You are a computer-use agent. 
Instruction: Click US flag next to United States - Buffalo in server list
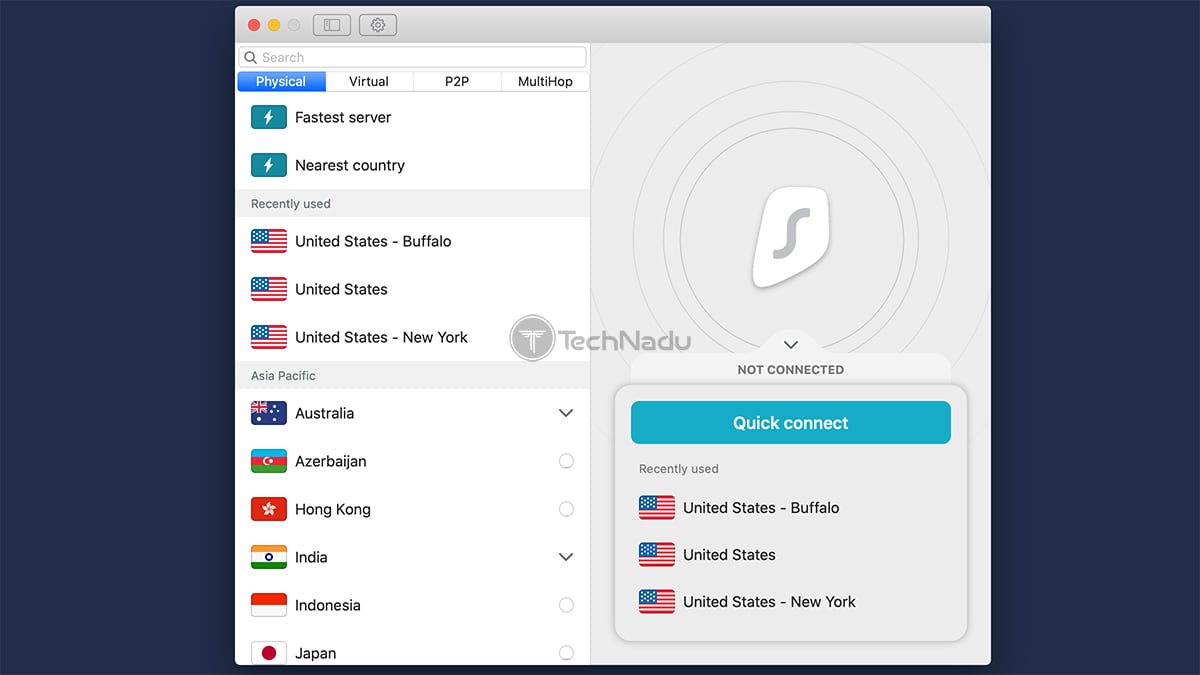click(269, 241)
